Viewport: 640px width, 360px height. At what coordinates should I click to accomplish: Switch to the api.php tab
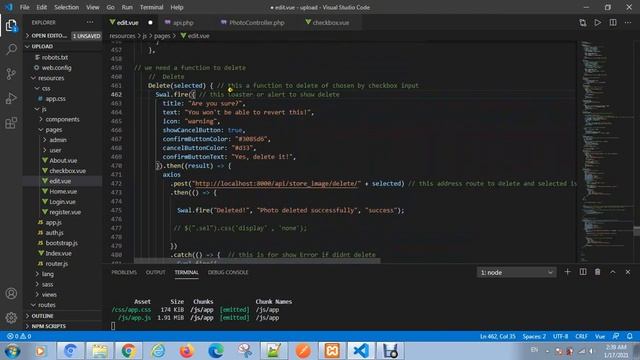point(182,23)
